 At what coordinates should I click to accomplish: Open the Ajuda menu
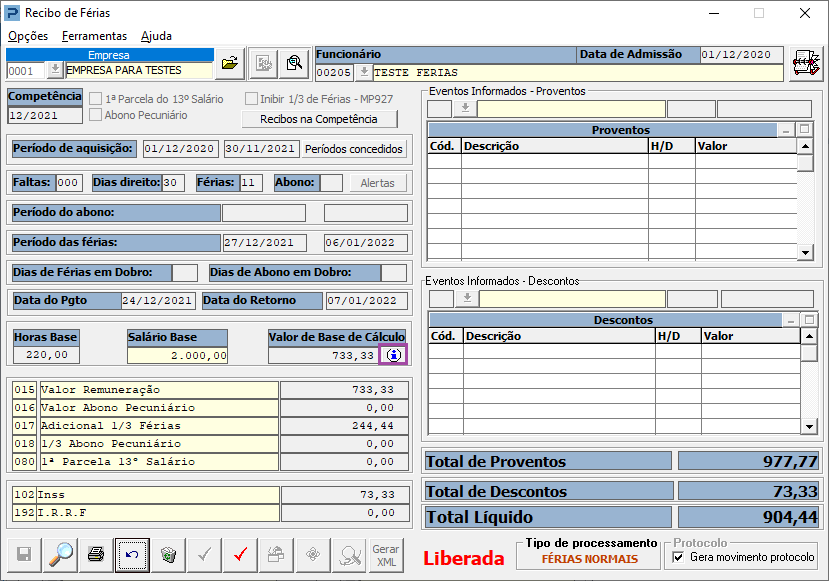click(x=156, y=36)
